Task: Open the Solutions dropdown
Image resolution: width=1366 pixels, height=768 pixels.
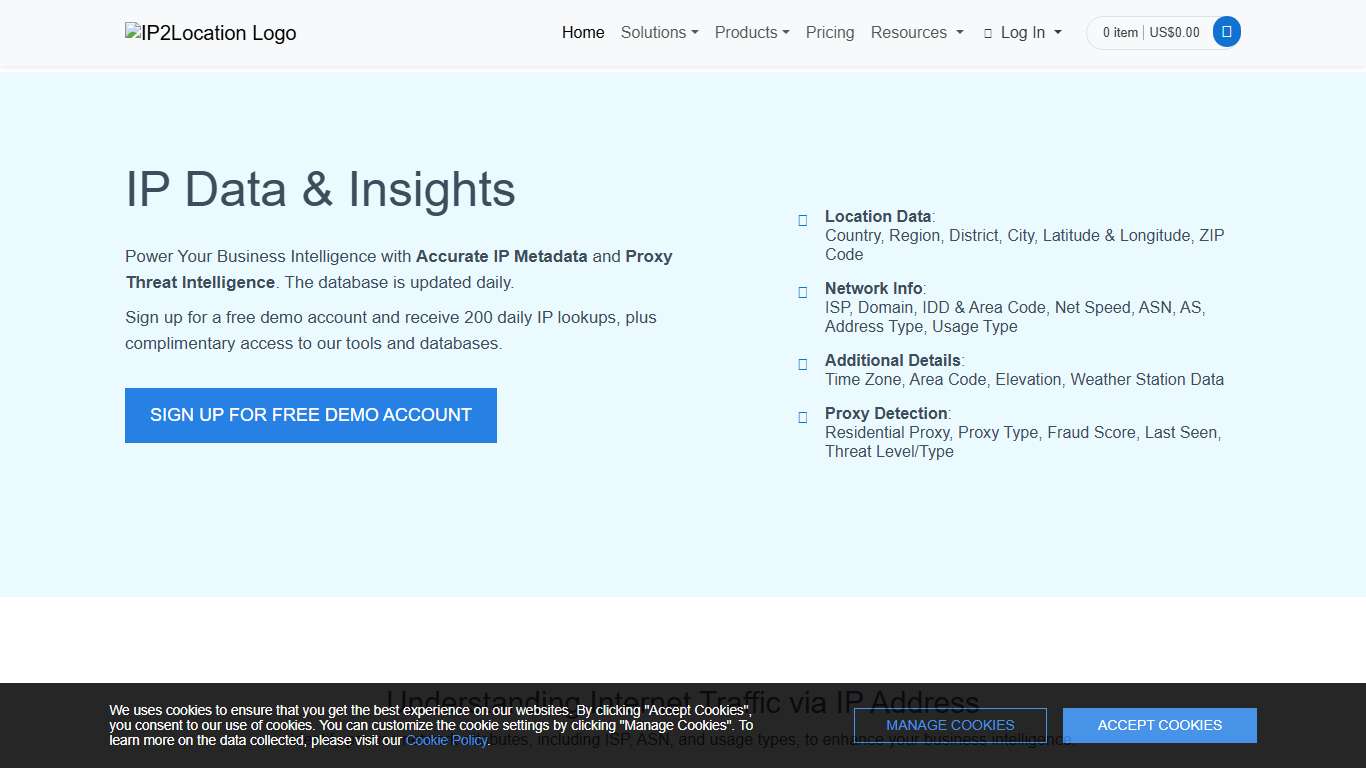Action: [659, 32]
